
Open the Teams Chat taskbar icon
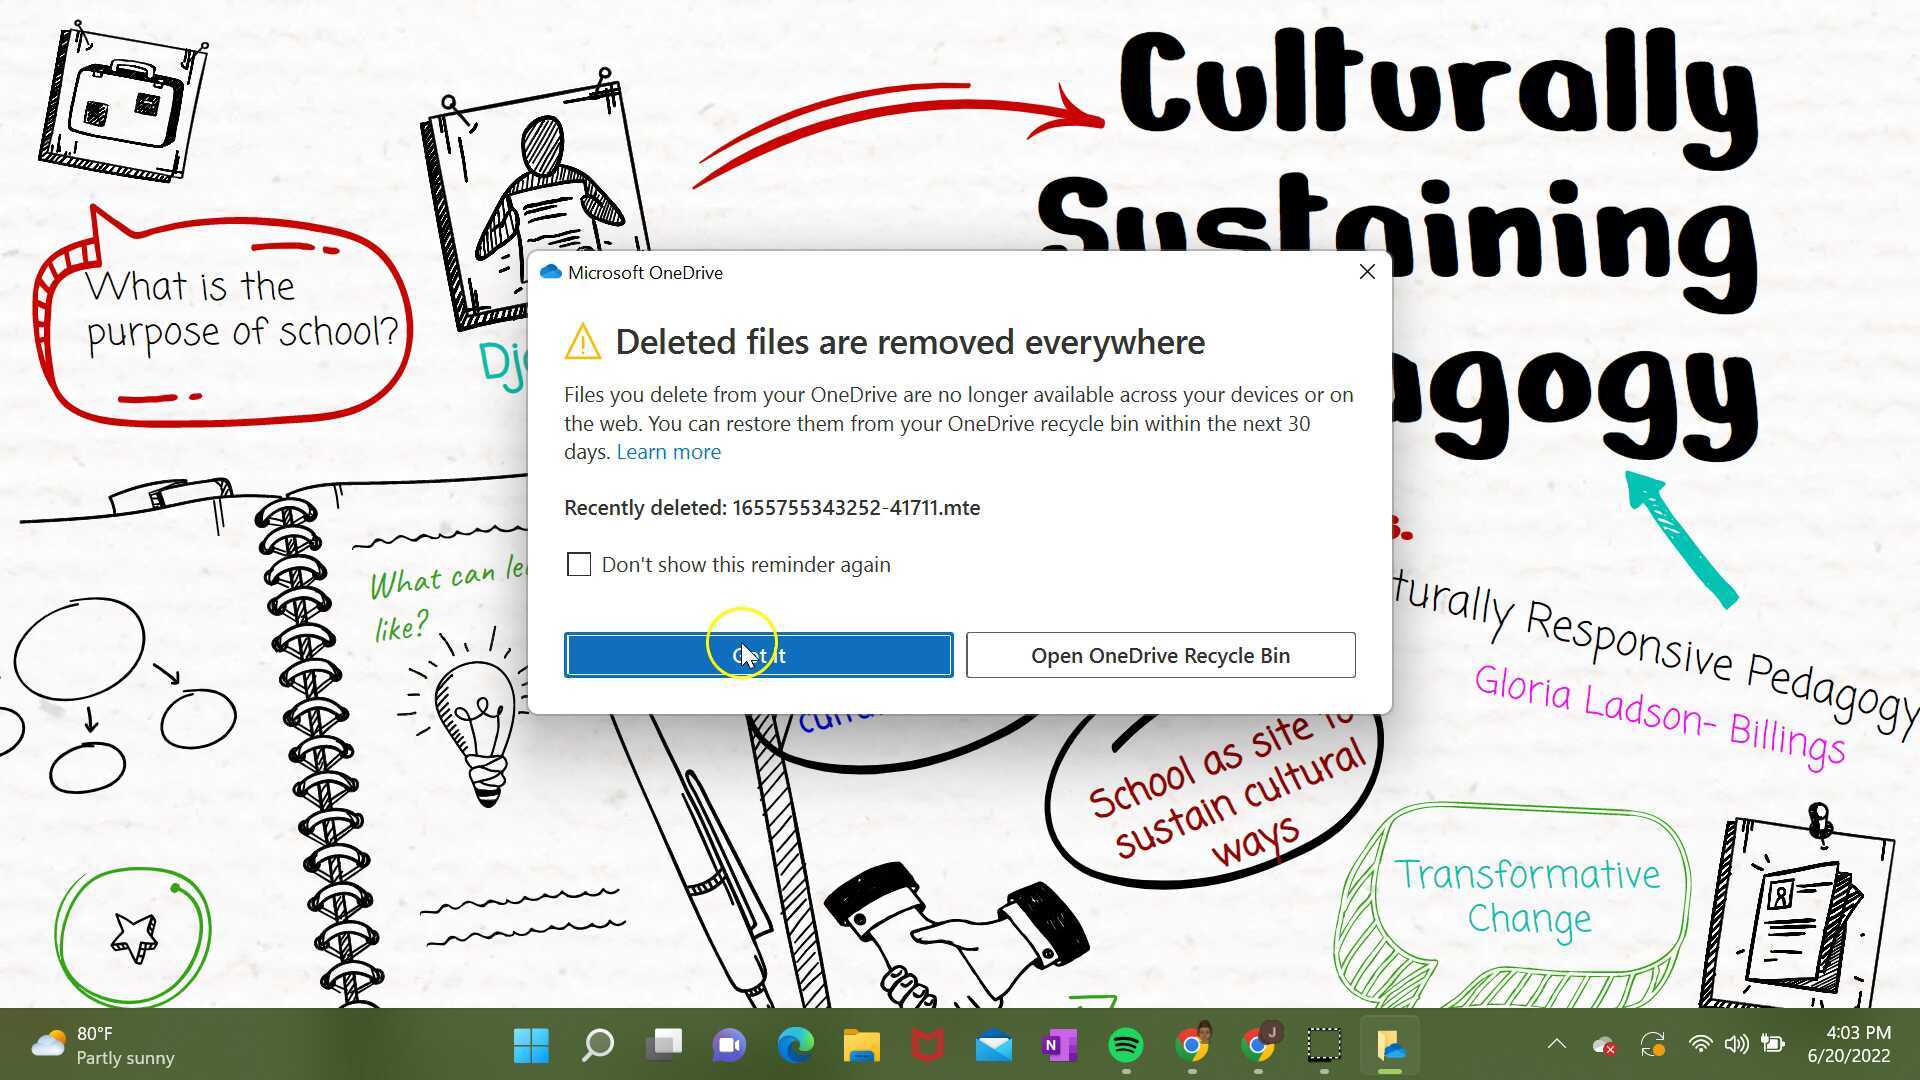coord(729,1046)
